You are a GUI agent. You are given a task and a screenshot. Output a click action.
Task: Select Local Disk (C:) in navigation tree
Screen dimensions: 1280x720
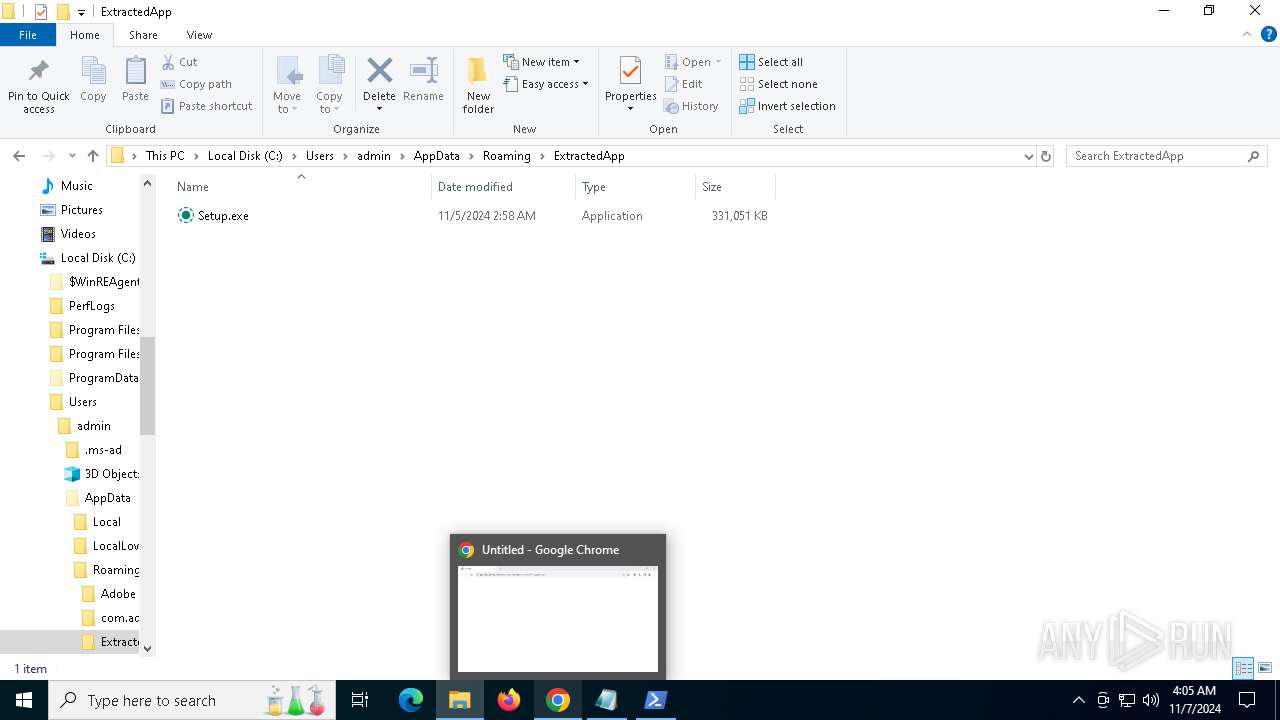[x=97, y=258]
